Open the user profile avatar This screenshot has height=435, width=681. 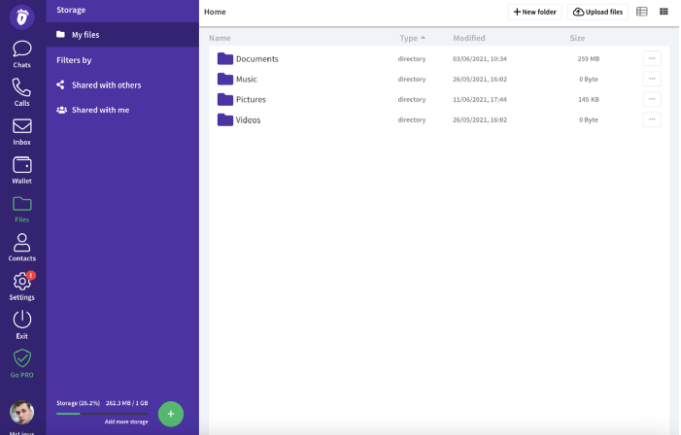22,412
